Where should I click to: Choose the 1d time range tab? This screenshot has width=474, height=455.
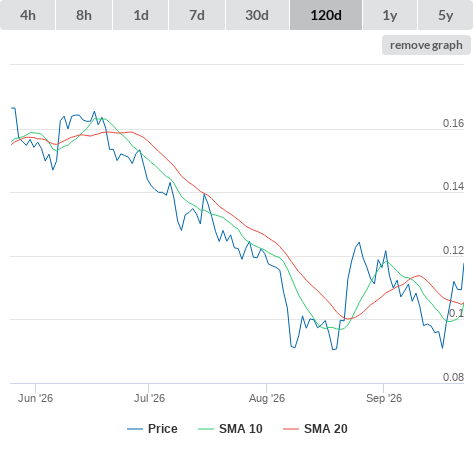pos(141,15)
